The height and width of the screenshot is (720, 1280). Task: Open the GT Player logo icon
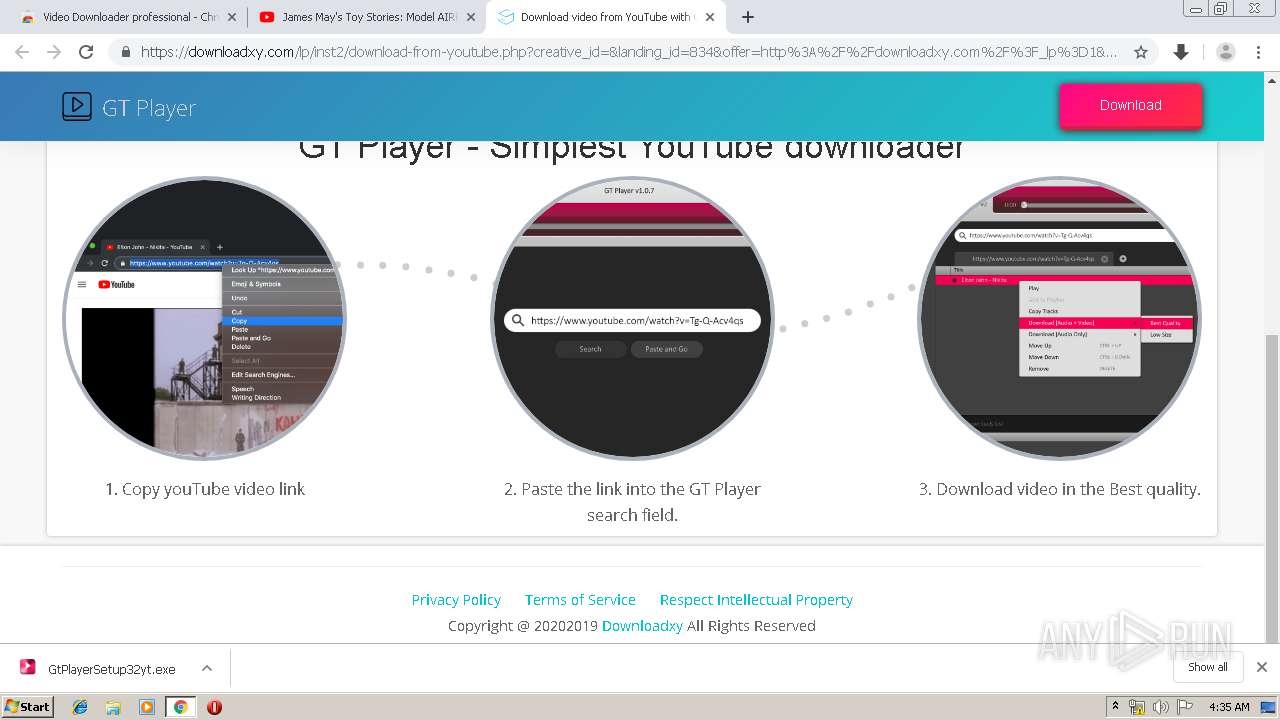[x=77, y=106]
